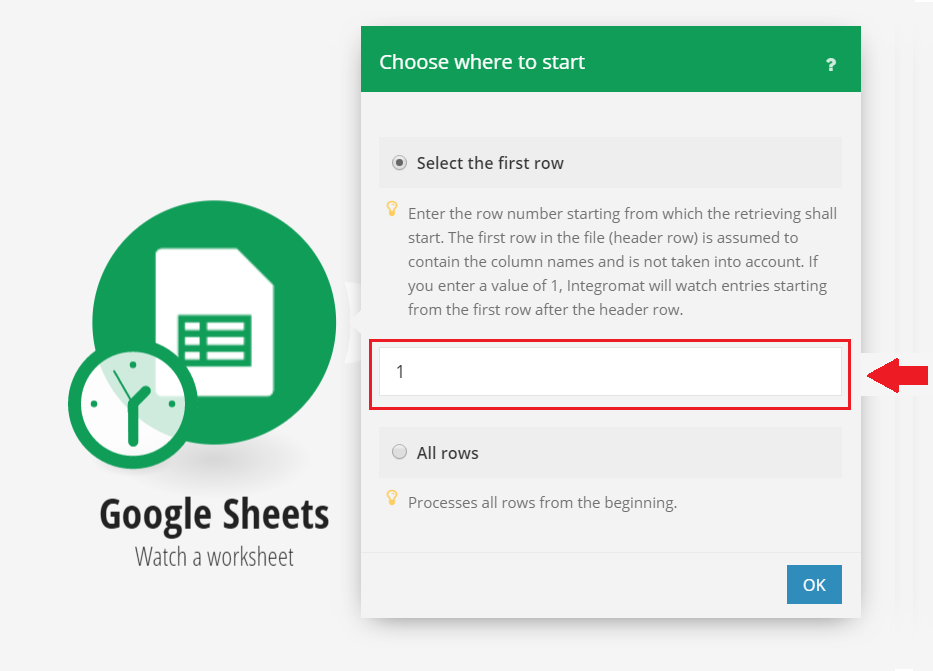Click "Processes all rows from the beginning" text
This screenshot has height=671, width=933.
point(542,502)
